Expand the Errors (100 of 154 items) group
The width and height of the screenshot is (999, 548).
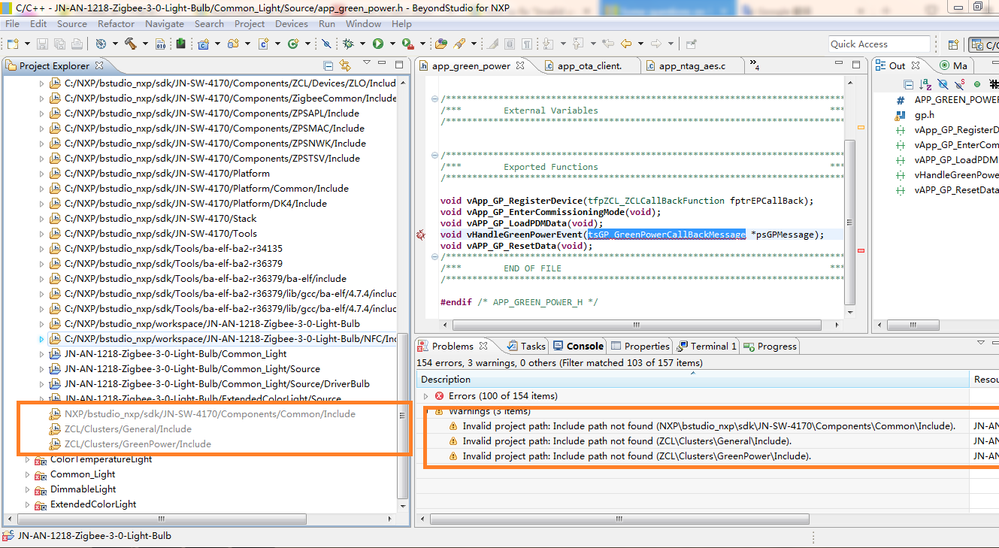(x=426, y=396)
